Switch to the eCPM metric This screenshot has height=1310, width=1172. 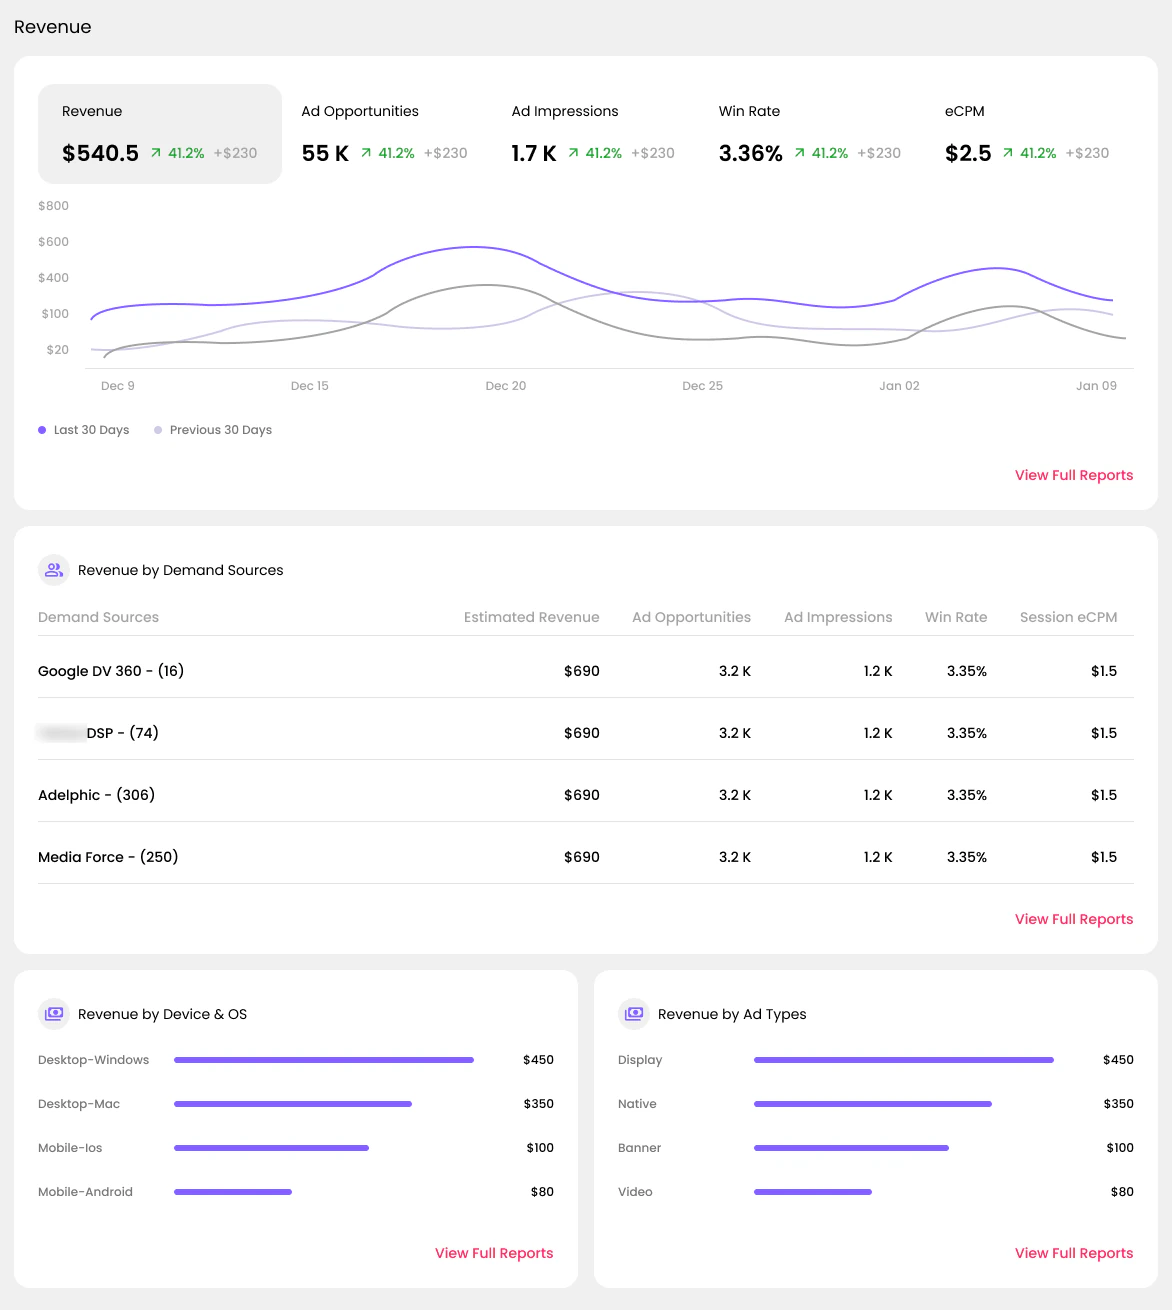(x=1027, y=134)
